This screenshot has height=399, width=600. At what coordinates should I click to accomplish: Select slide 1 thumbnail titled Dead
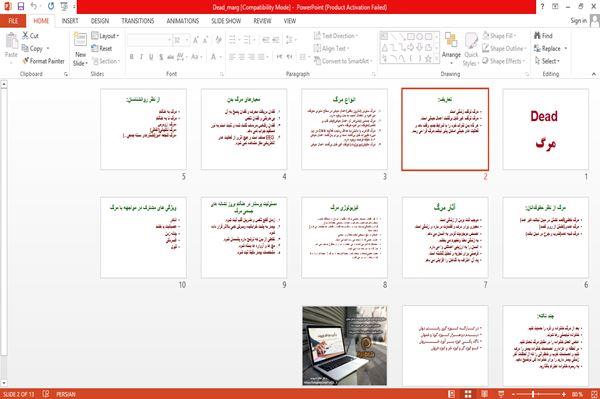click(x=545, y=129)
